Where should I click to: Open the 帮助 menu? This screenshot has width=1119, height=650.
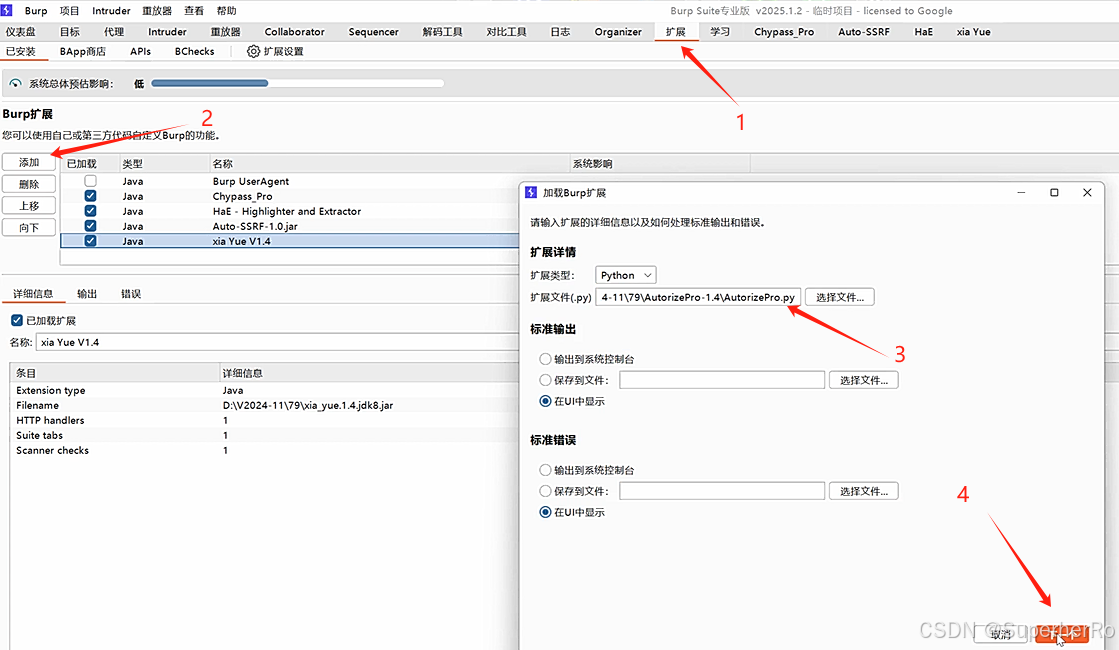tap(226, 11)
